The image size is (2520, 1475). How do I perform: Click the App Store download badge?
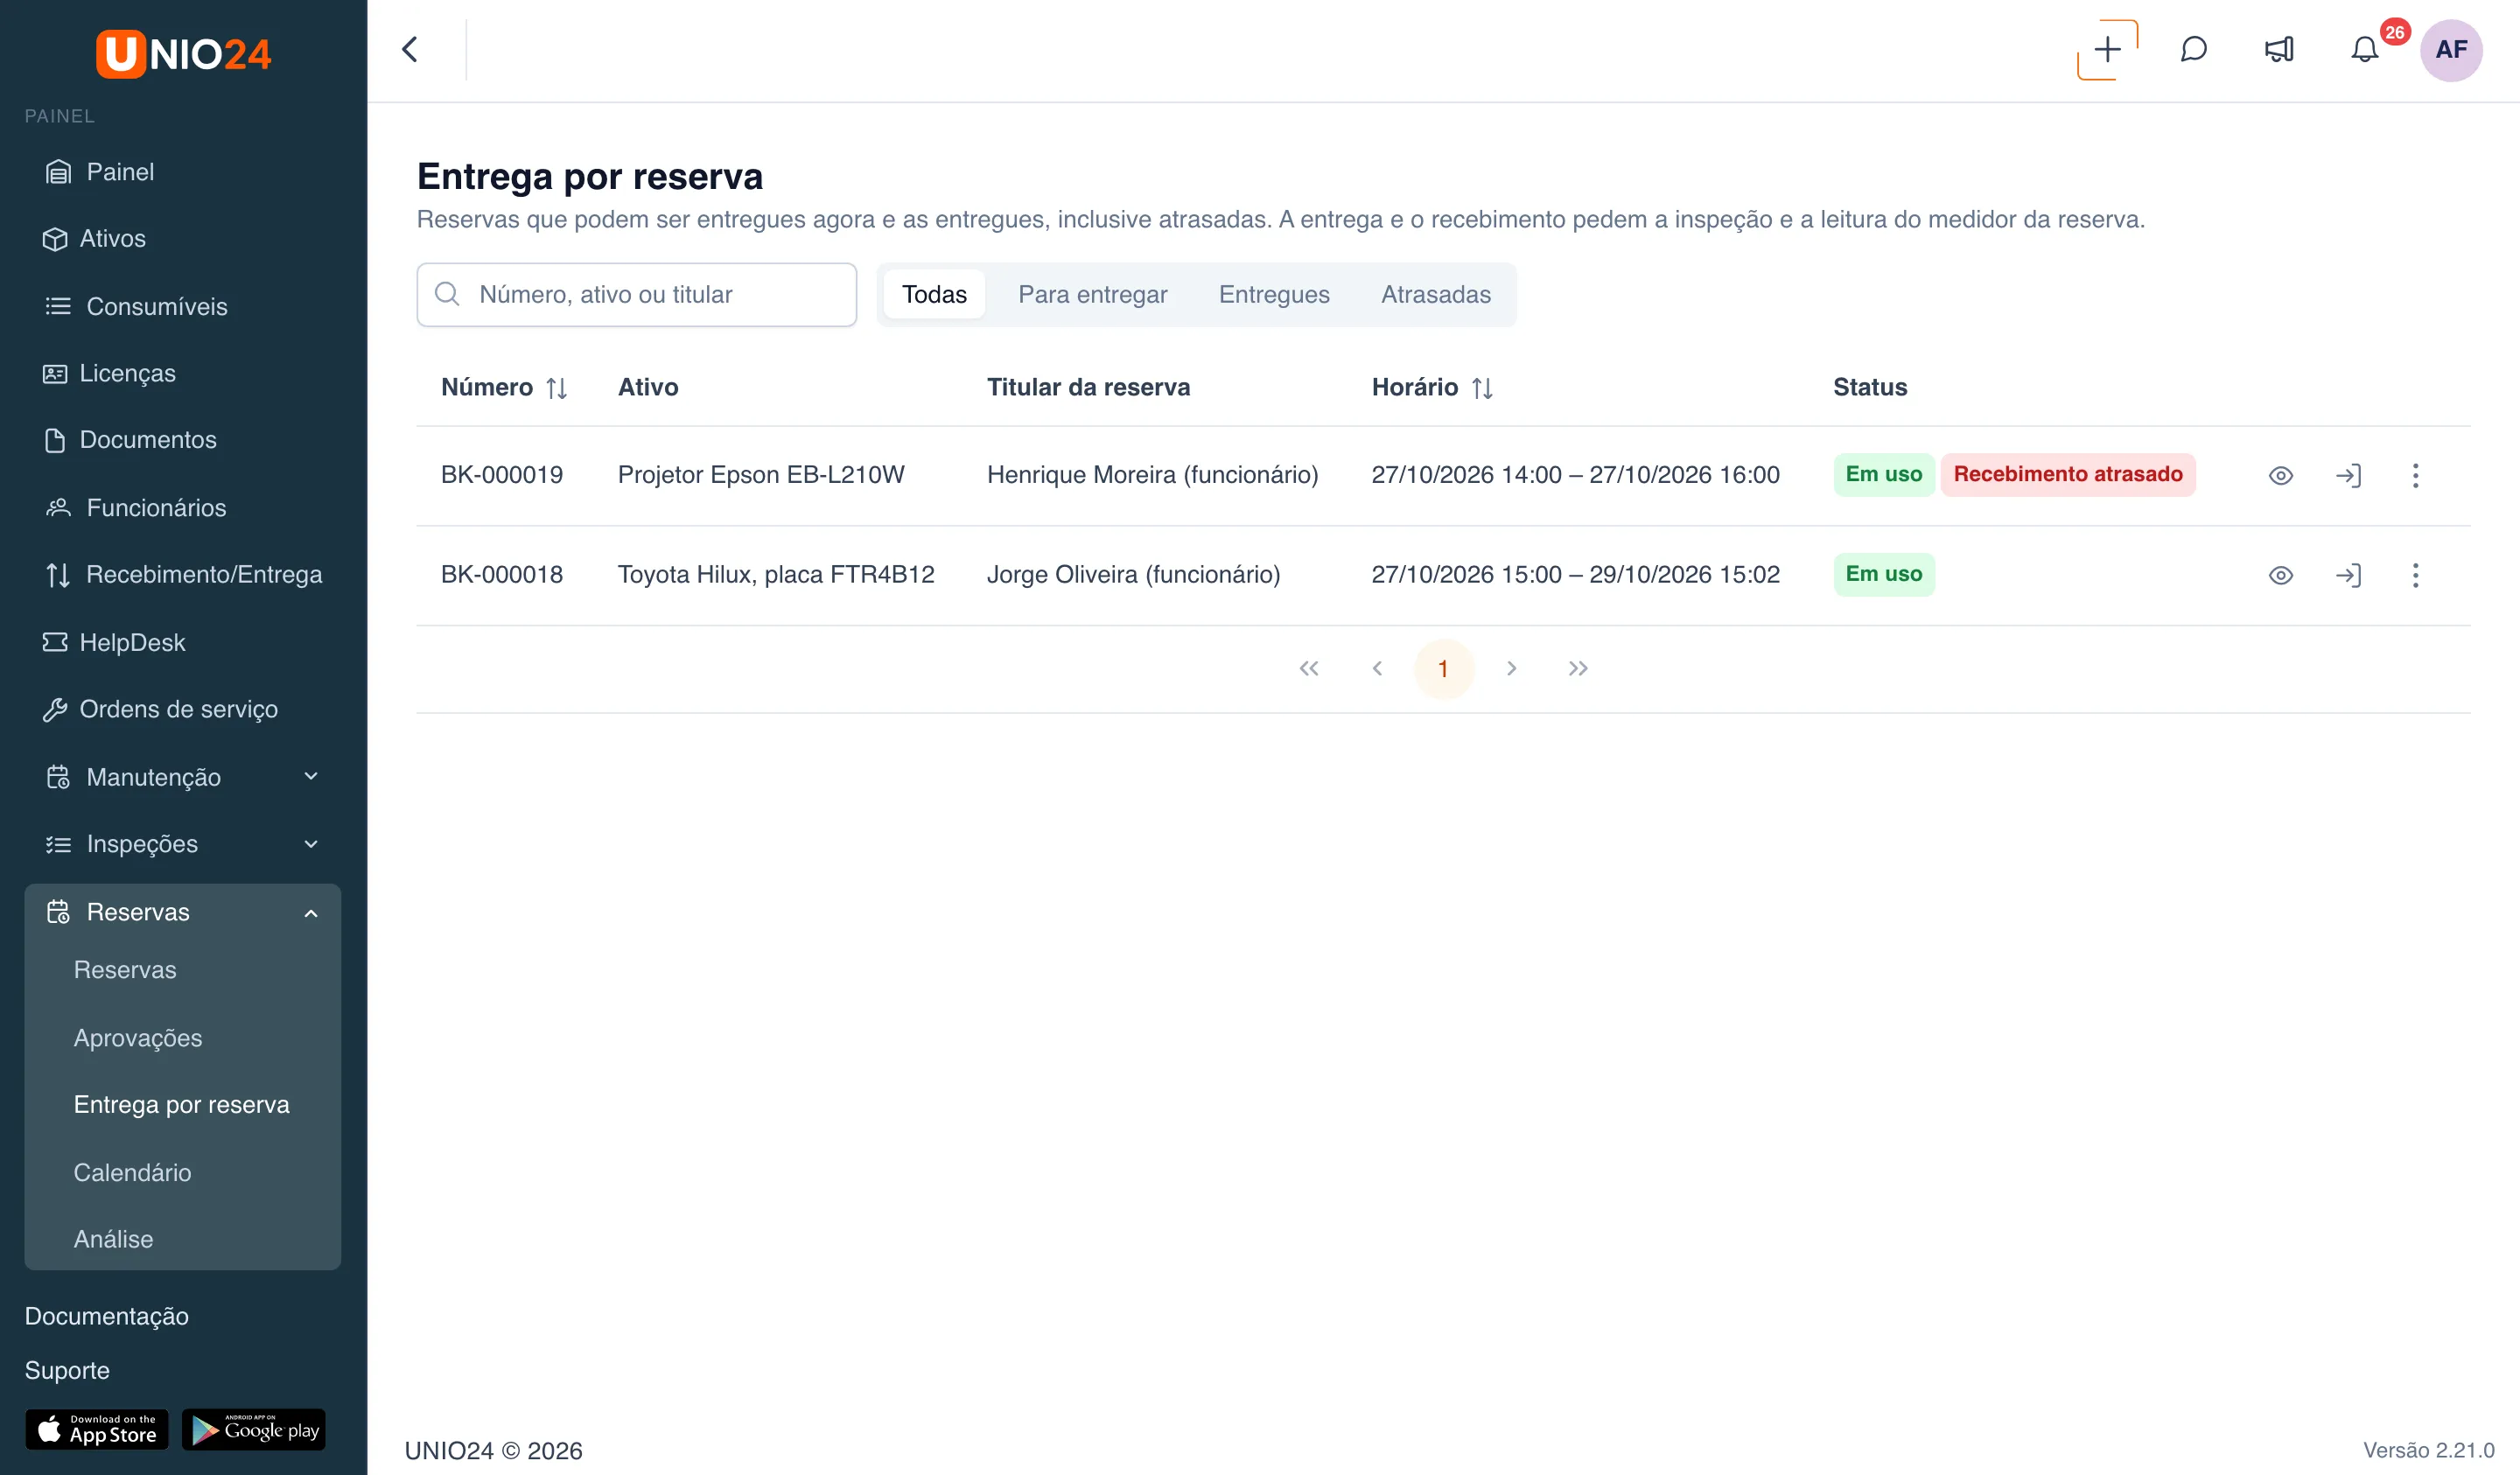97,1429
